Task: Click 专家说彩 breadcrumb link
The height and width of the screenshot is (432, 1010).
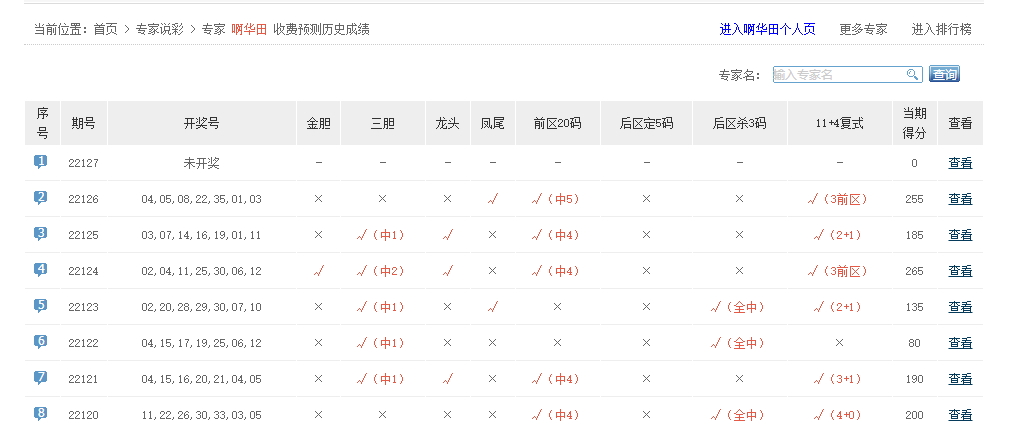Action: point(160,29)
